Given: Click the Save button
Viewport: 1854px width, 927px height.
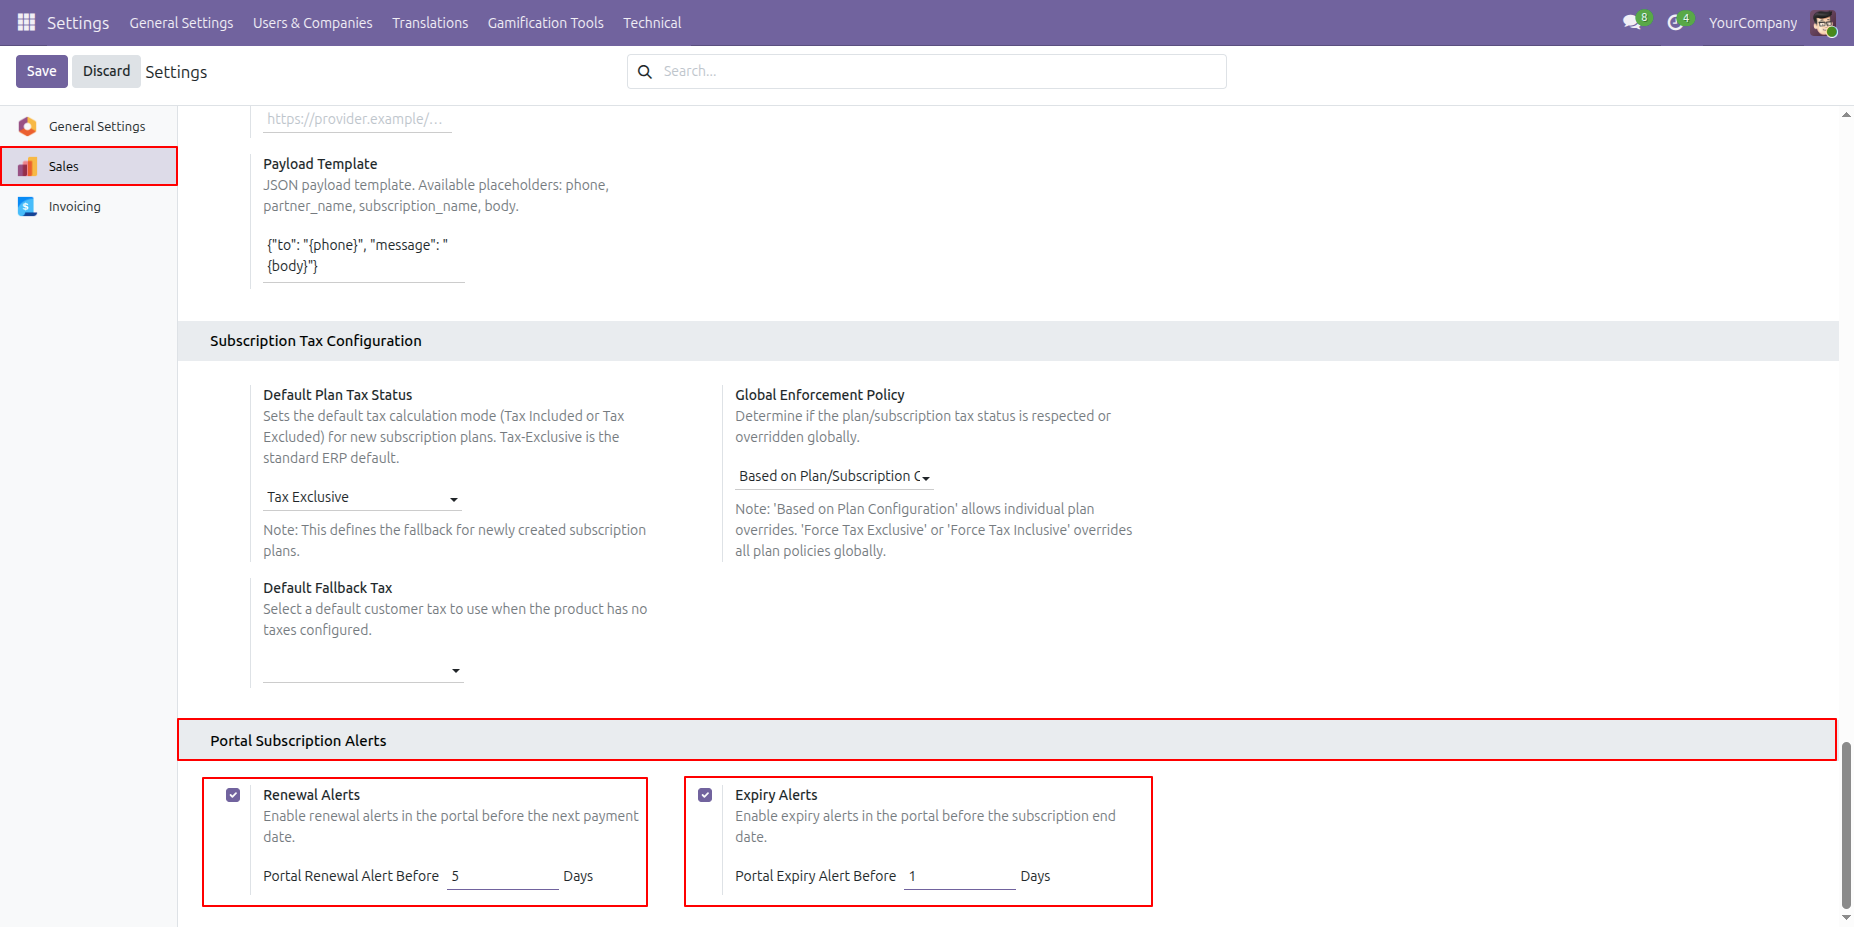Looking at the screenshot, I should click(42, 71).
